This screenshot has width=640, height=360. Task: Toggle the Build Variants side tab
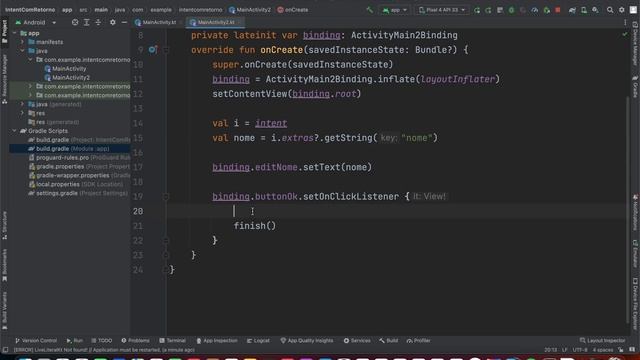pos(4,310)
